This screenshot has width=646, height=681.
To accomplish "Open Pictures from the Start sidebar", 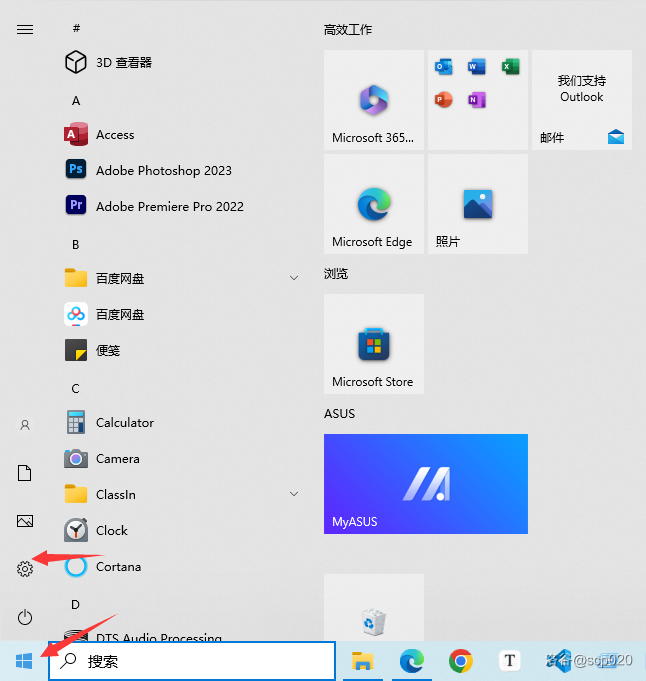I will (25, 521).
